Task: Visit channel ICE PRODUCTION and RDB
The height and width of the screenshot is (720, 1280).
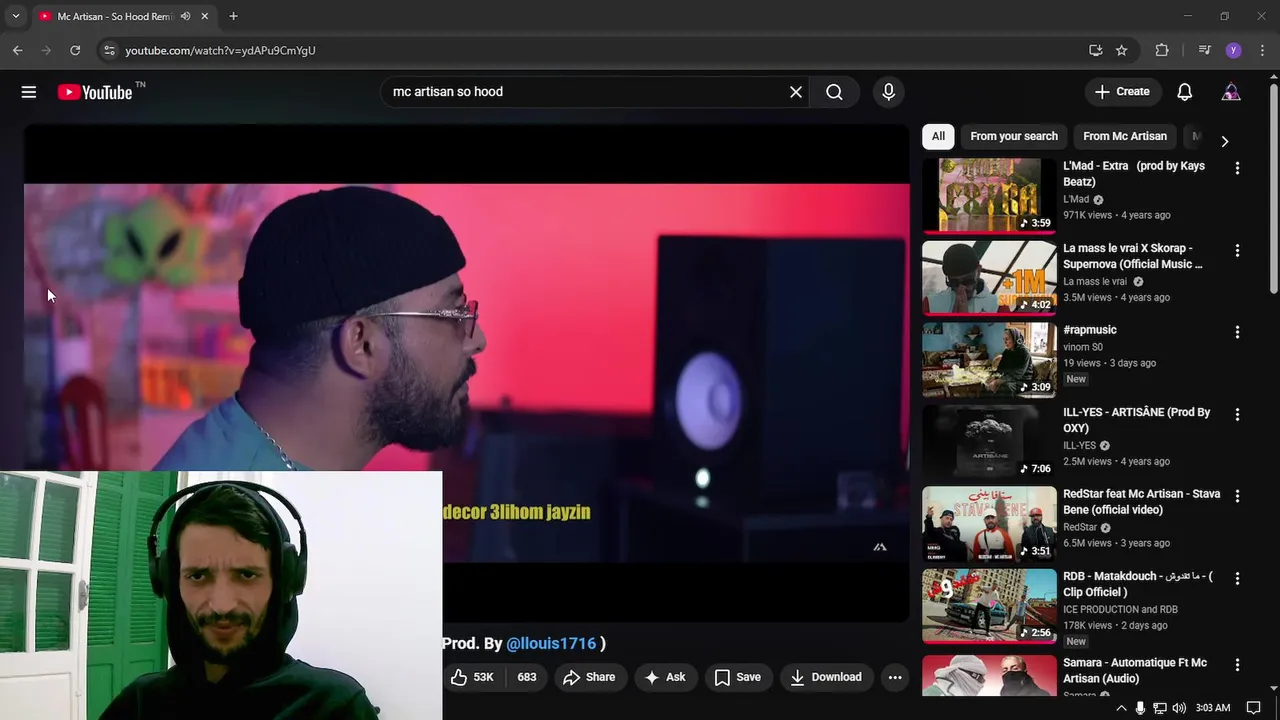Action: click(1120, 609)
